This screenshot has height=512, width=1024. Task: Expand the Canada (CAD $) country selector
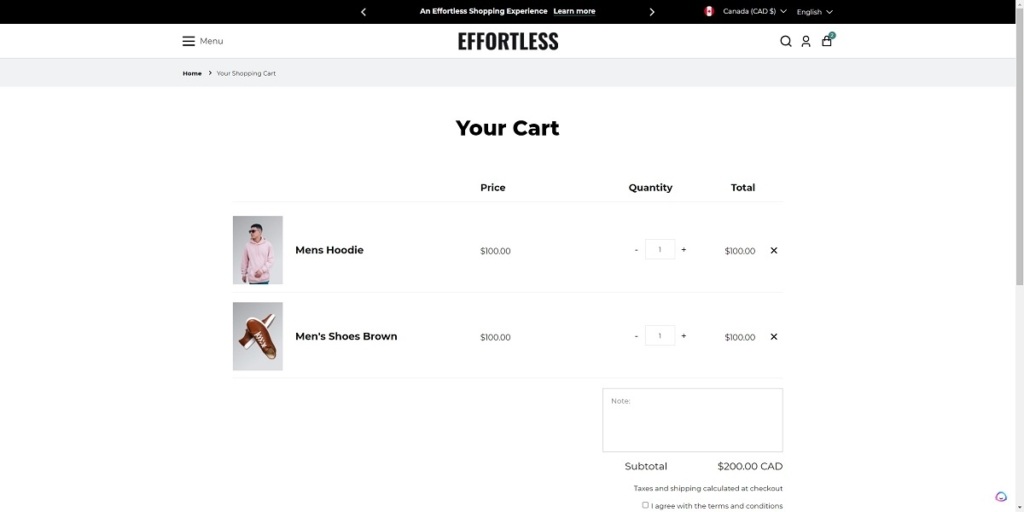746,12
